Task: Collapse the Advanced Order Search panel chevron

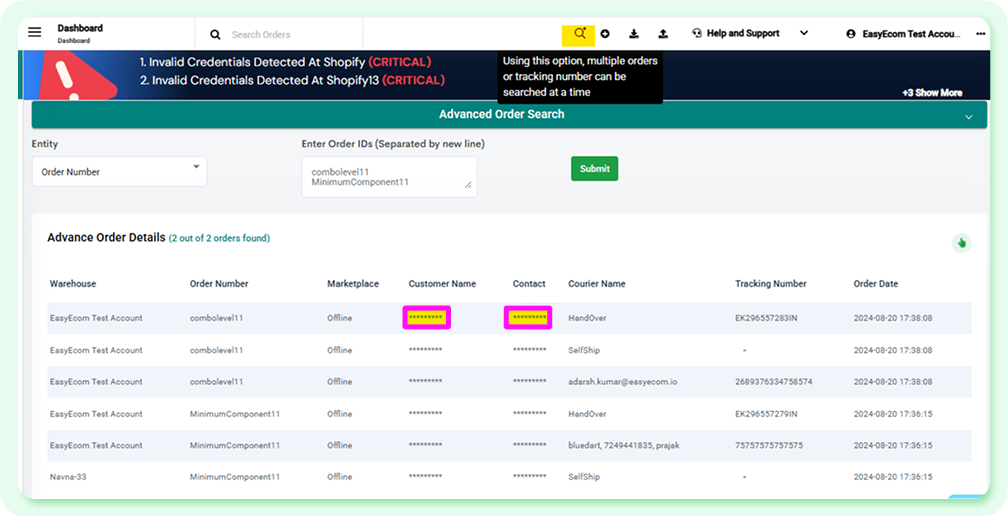Action: pyautogui.click(x=969, y=117)
